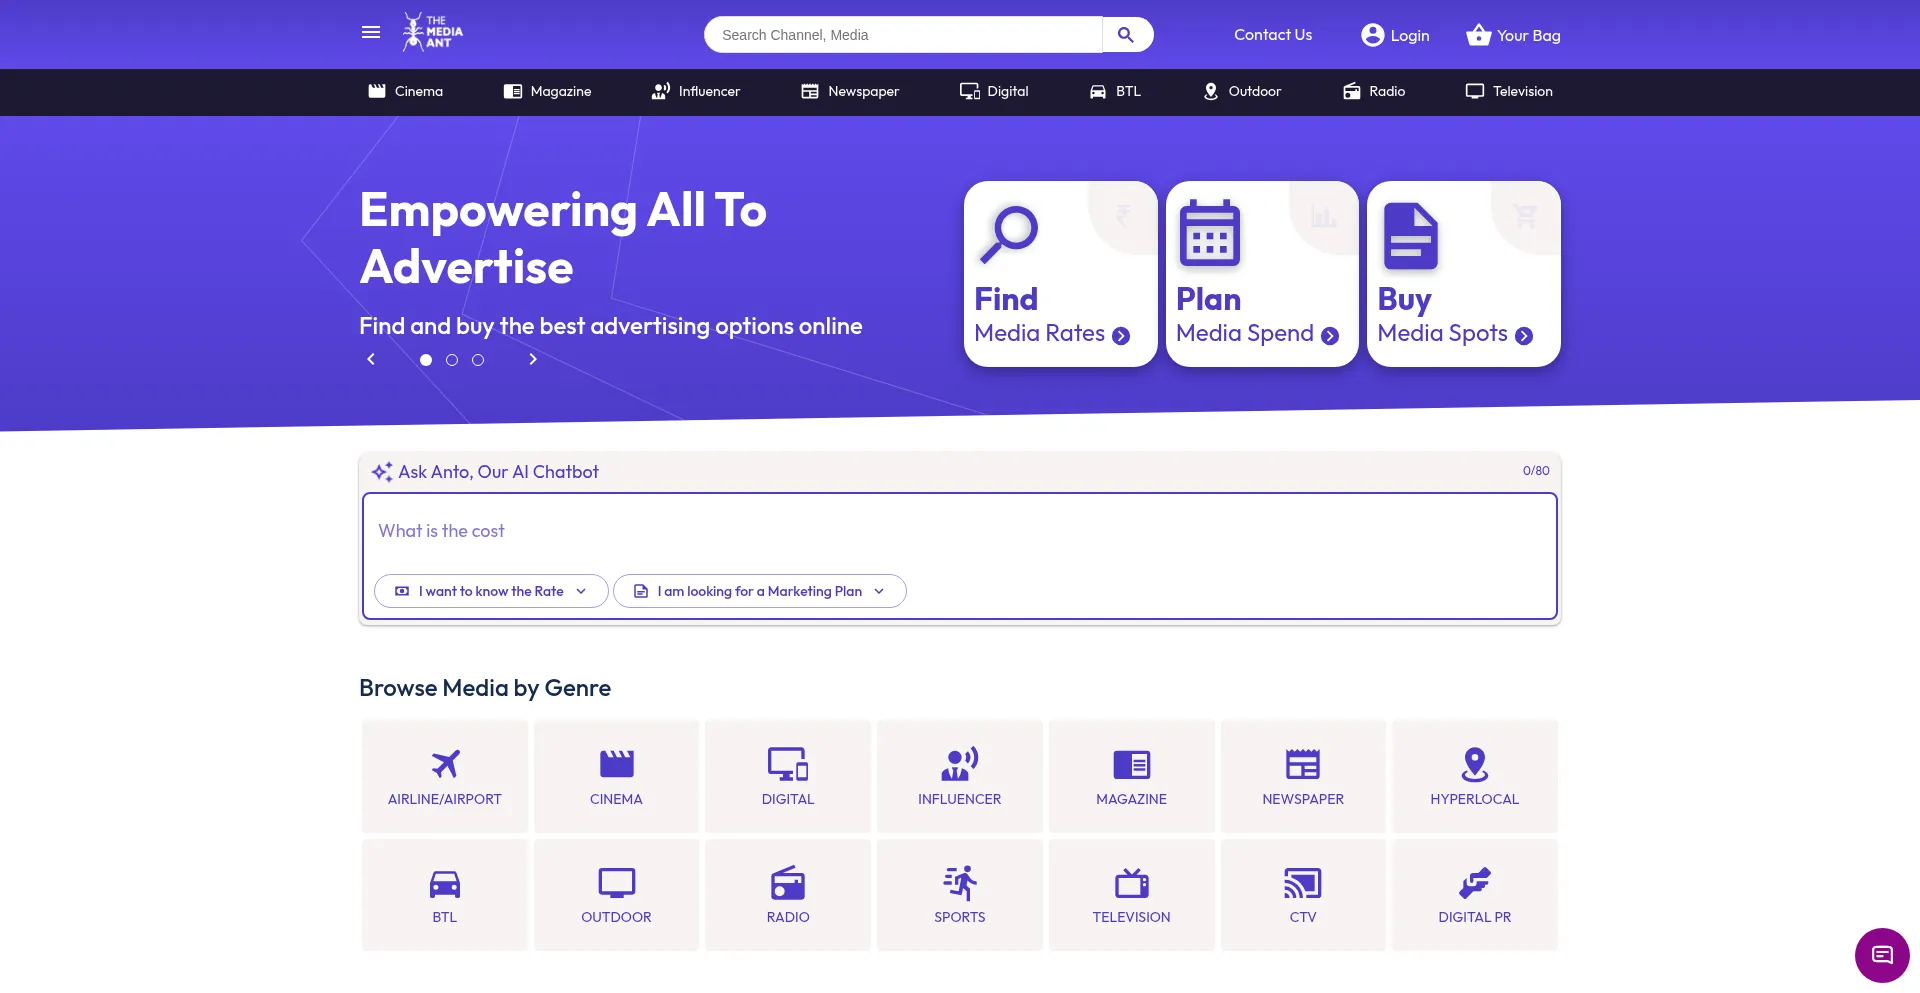Viewport: 1920px width, 993px height.
Task: Open the hamburger menu icon
Action: point(371,33)
